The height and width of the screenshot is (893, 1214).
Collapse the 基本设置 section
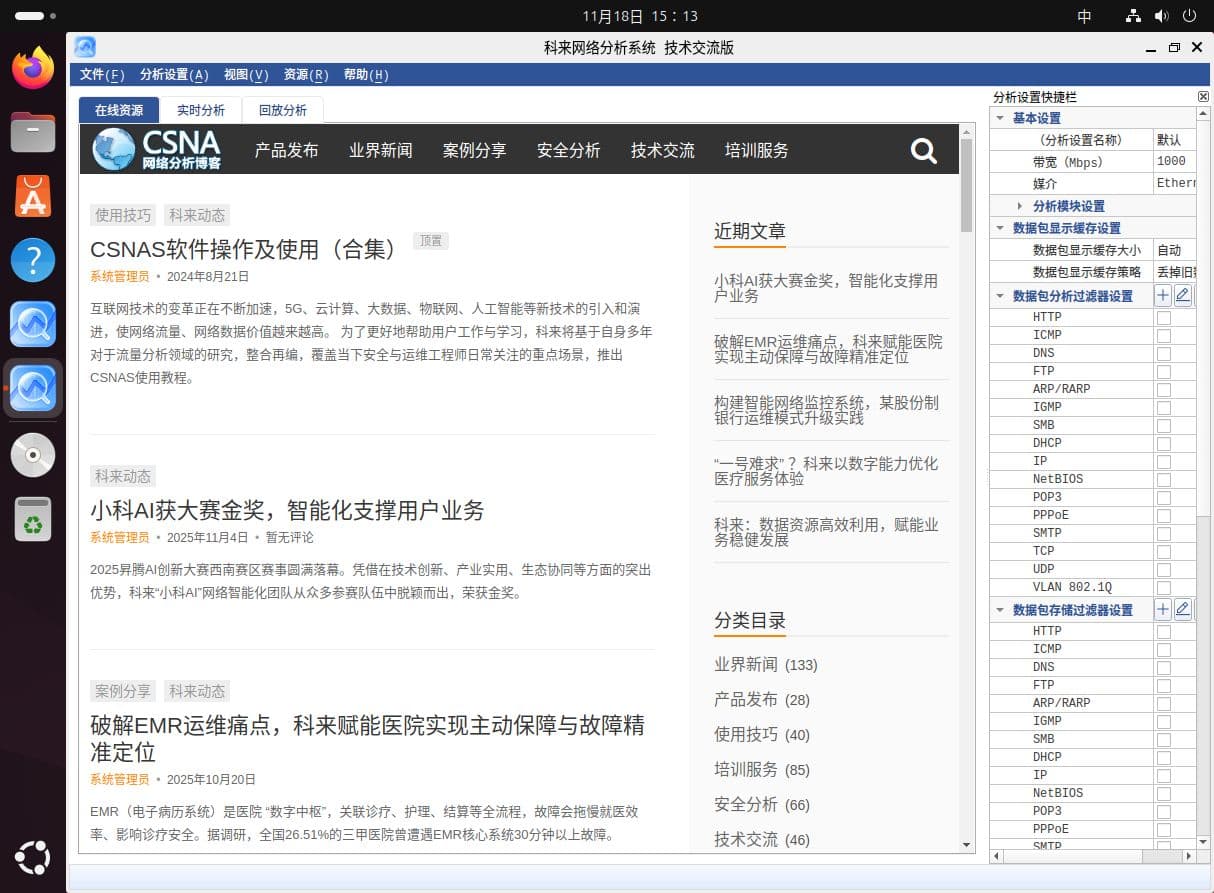click(999, 118)
